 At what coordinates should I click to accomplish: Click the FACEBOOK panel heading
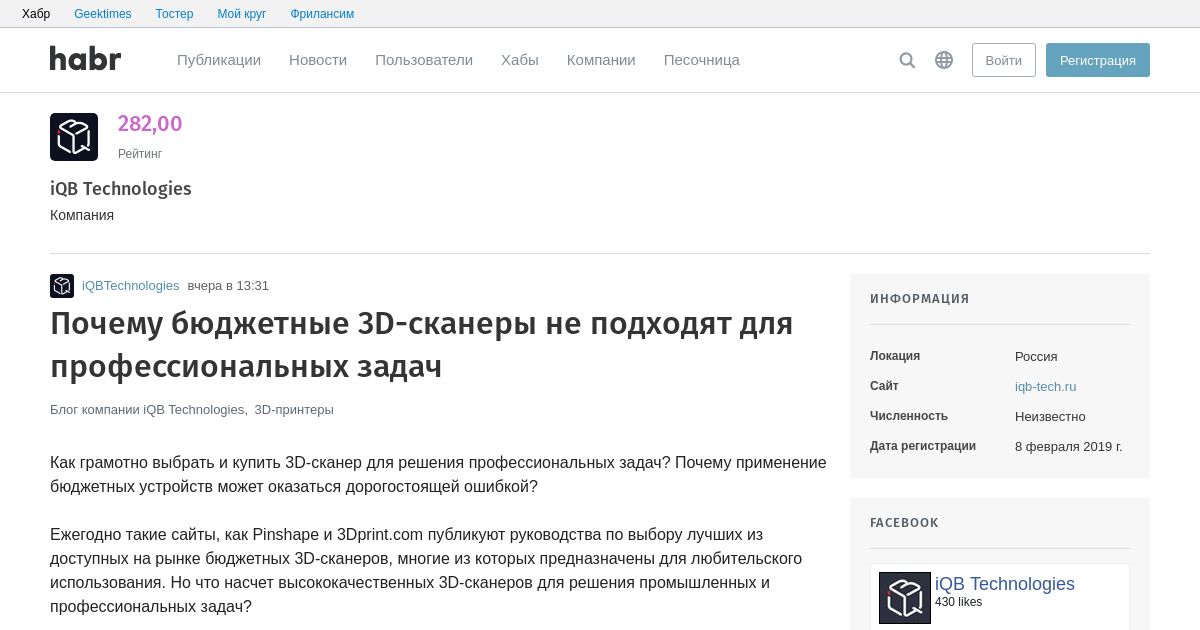pyautogui.click(x=905, y=523)
